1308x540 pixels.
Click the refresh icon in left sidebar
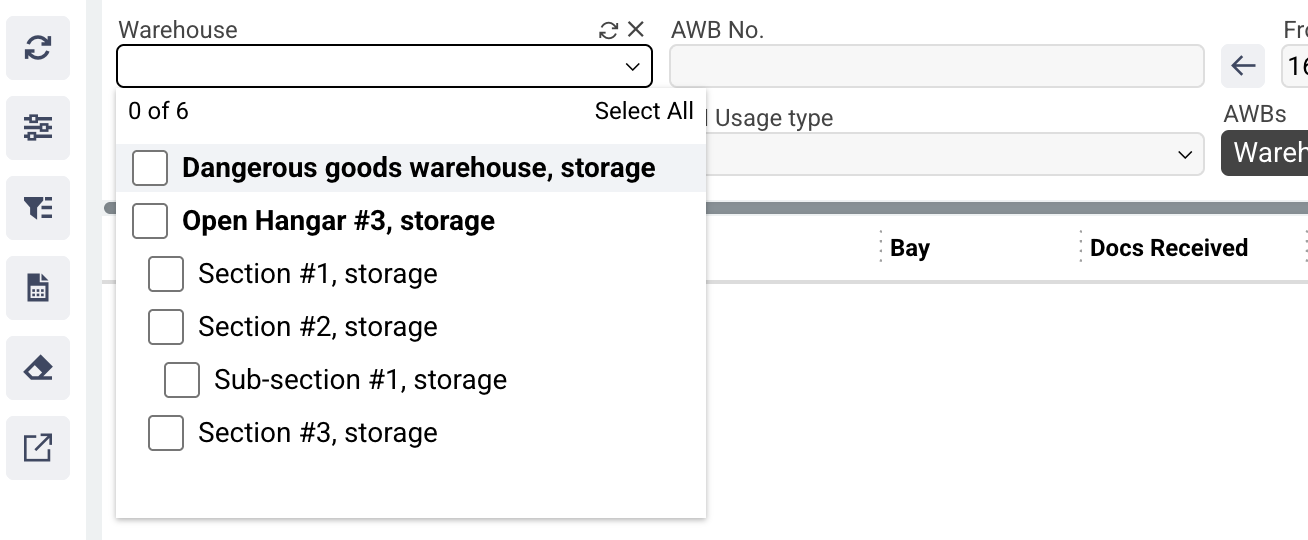click(38, 48)
